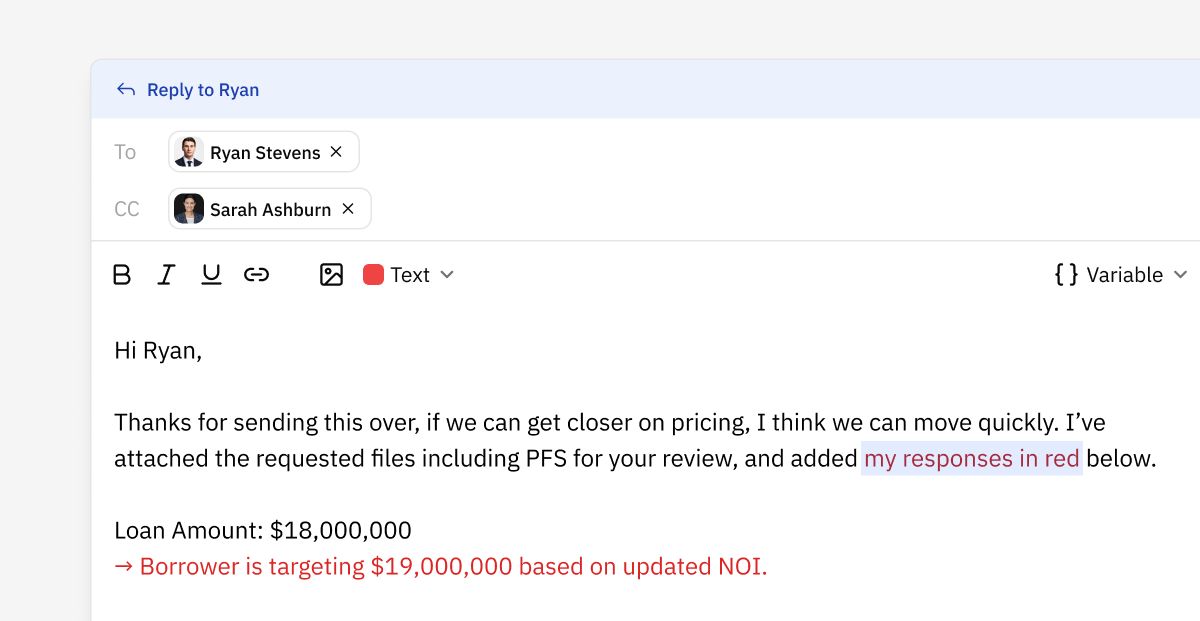Screen dimensions: 1200x621
Task: Select the highlighted text 'my responses in red'
Action: (x=971, y=458)
